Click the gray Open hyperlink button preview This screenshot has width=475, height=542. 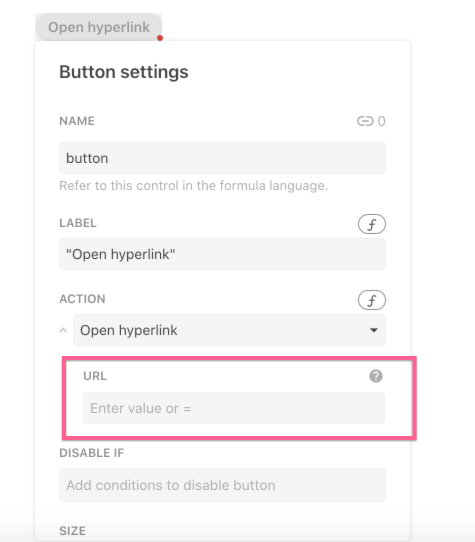click(x=99, y=27)
